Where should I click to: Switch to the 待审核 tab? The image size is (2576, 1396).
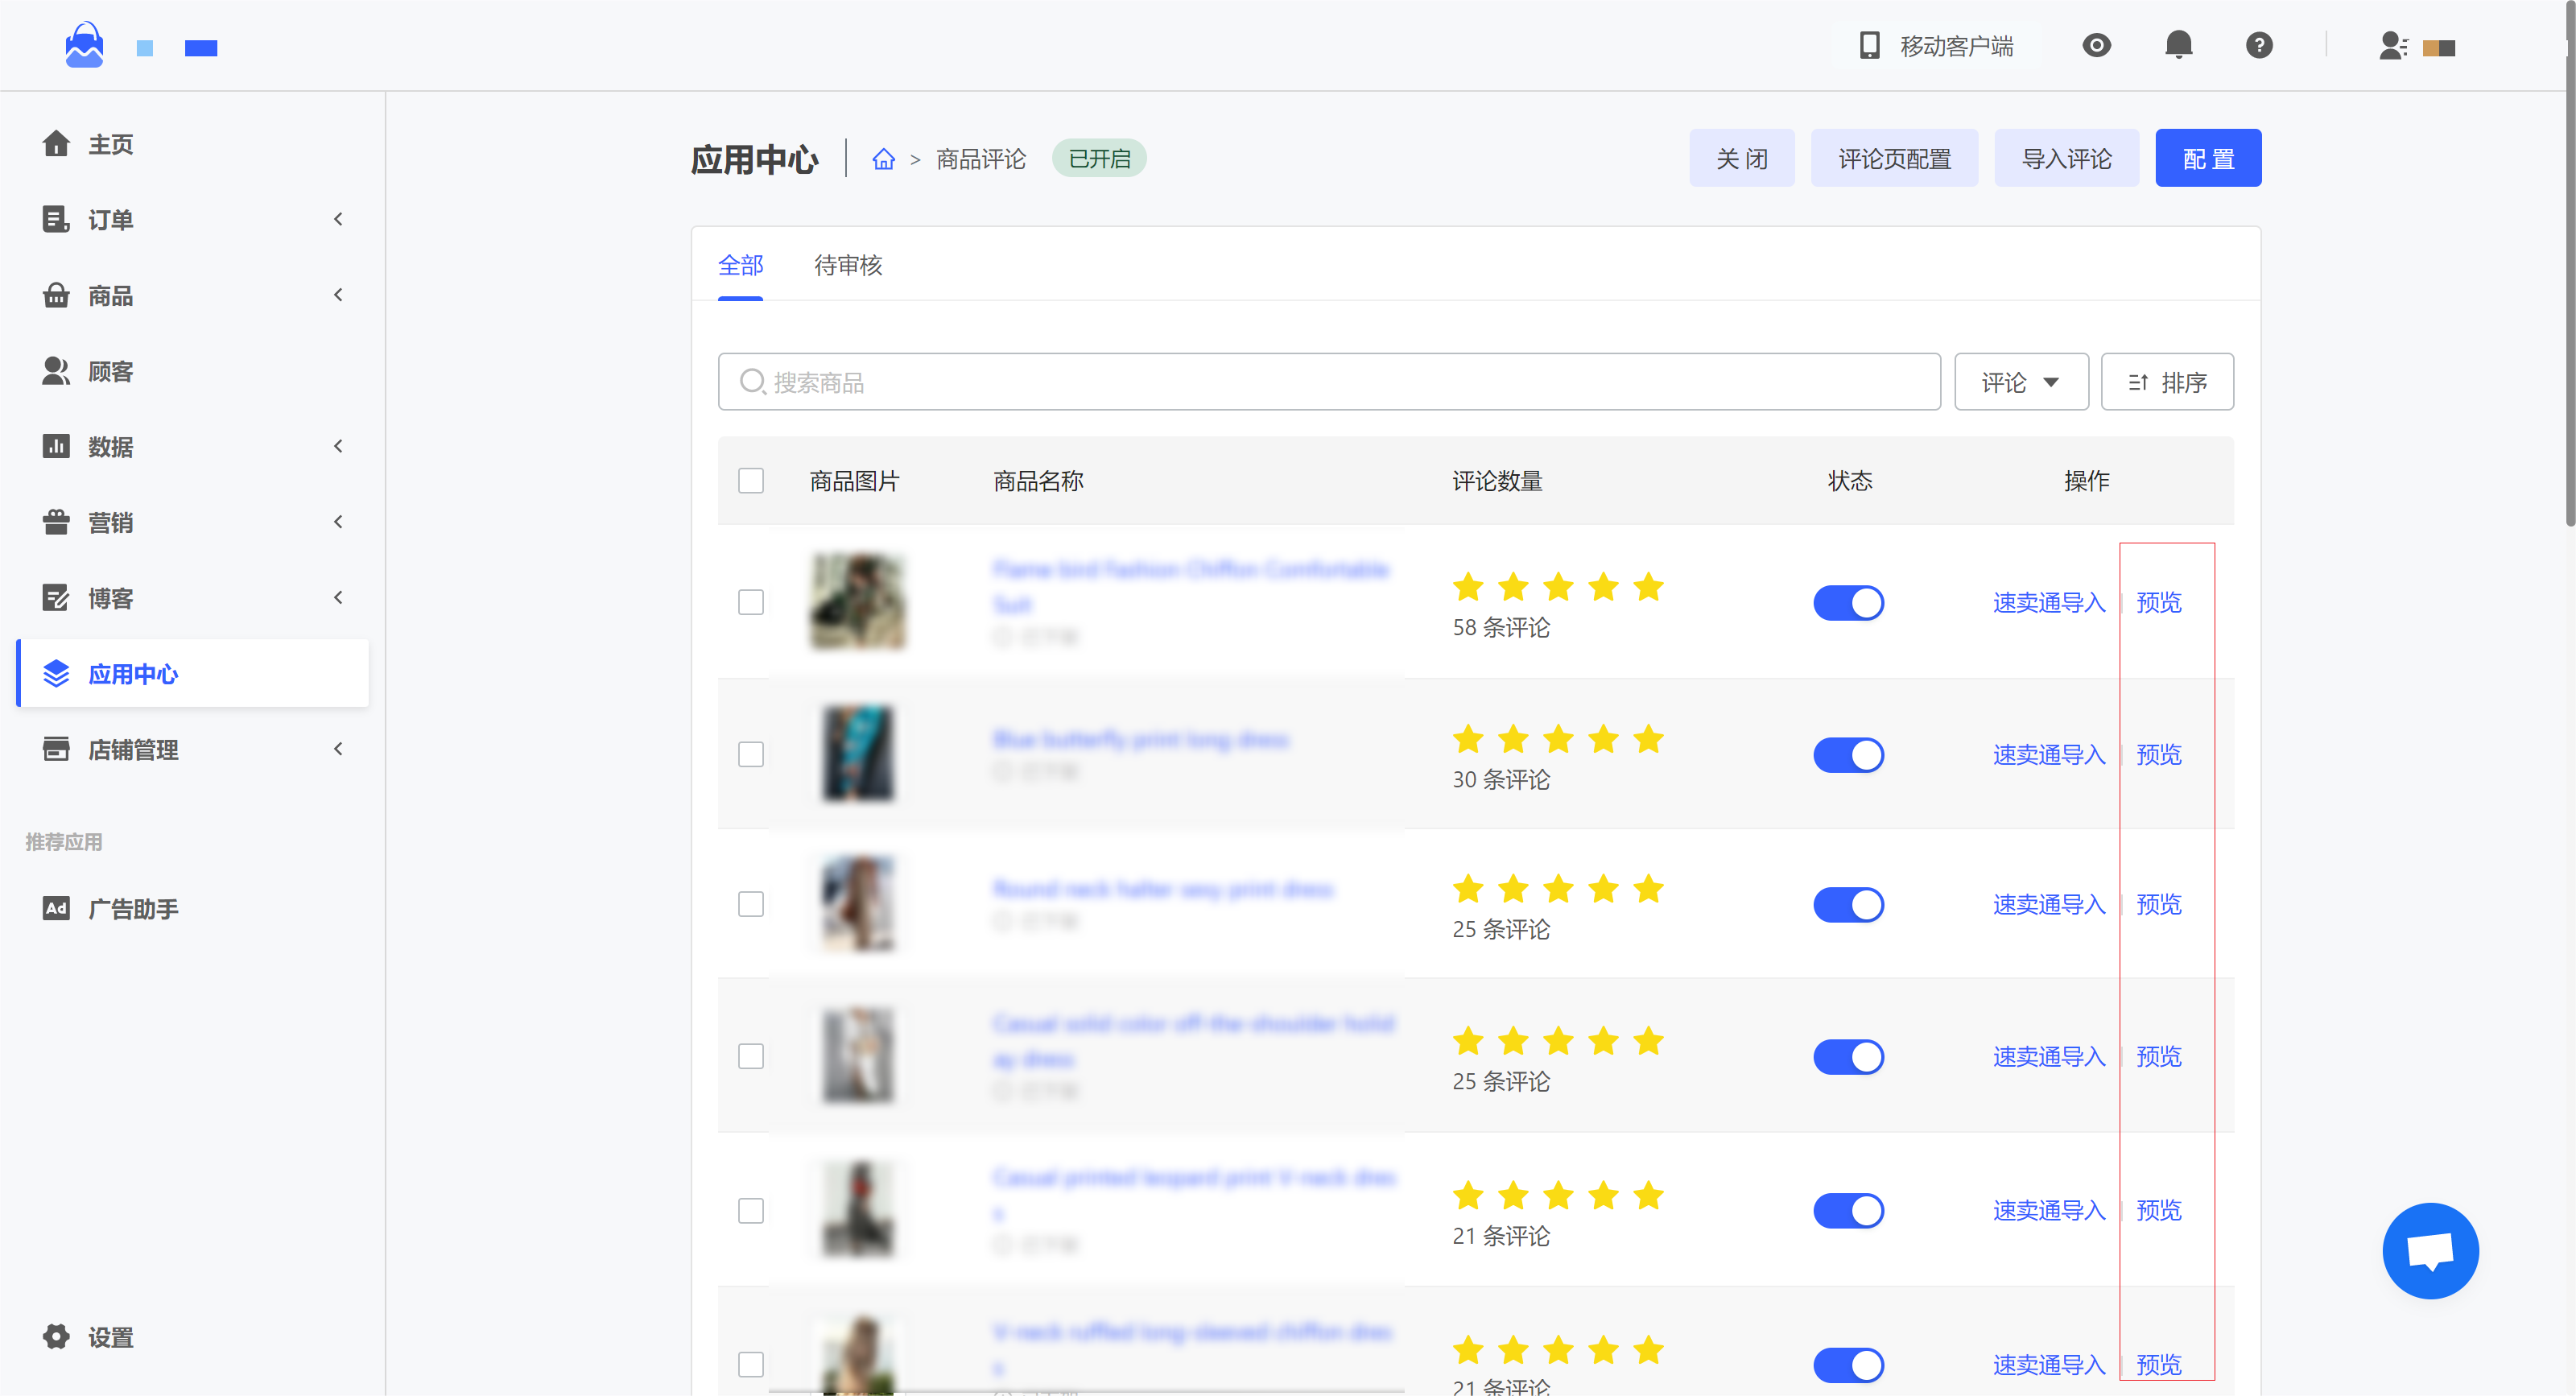click(848, 265)
